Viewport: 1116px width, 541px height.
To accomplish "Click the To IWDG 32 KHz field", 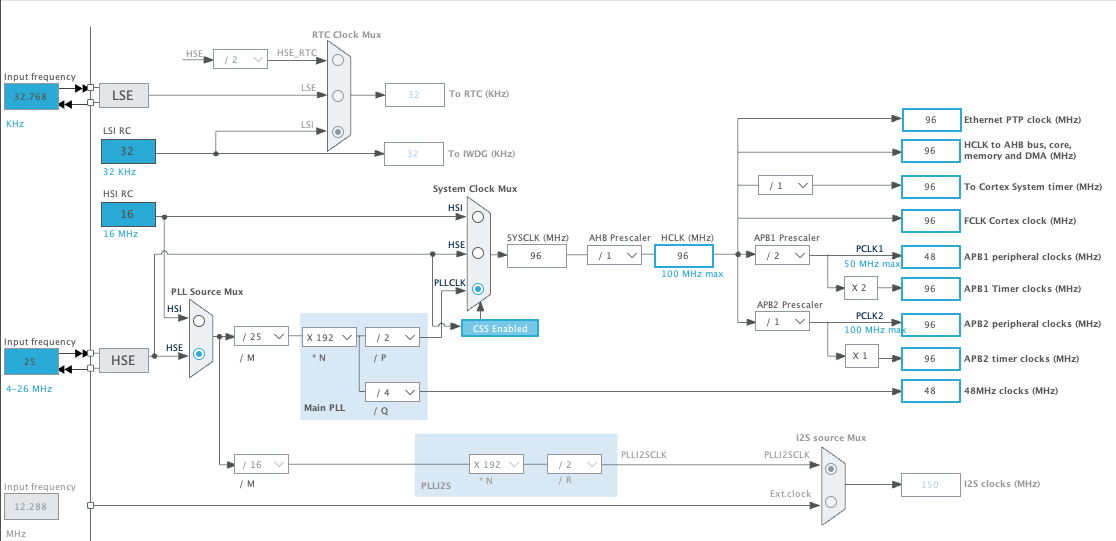I will pyautogui.click(x=414, y=154).
